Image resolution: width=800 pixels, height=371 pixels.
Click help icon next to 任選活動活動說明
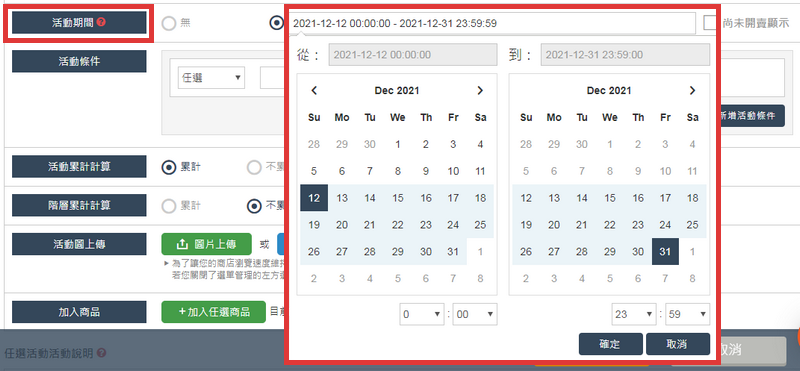coord(101,353)
